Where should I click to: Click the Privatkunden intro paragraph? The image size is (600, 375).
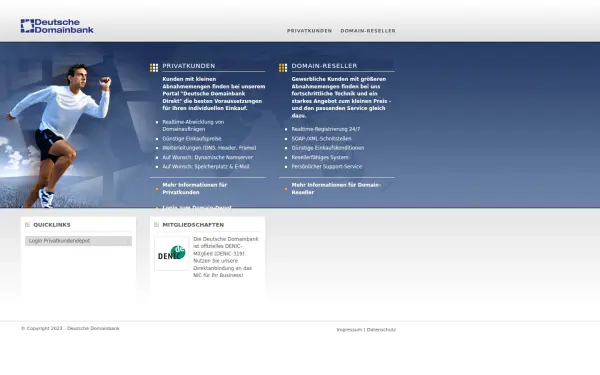[x=214, y=94]
